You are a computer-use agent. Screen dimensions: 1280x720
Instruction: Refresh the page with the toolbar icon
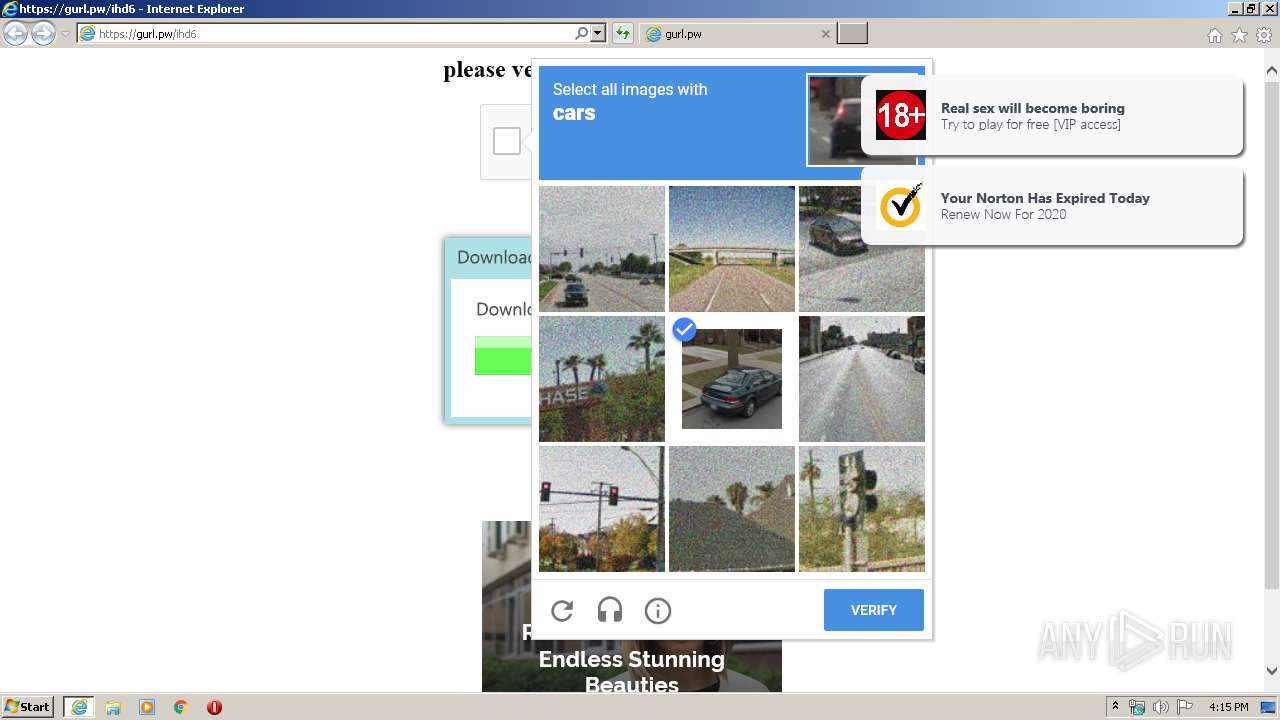pos(623,34)
